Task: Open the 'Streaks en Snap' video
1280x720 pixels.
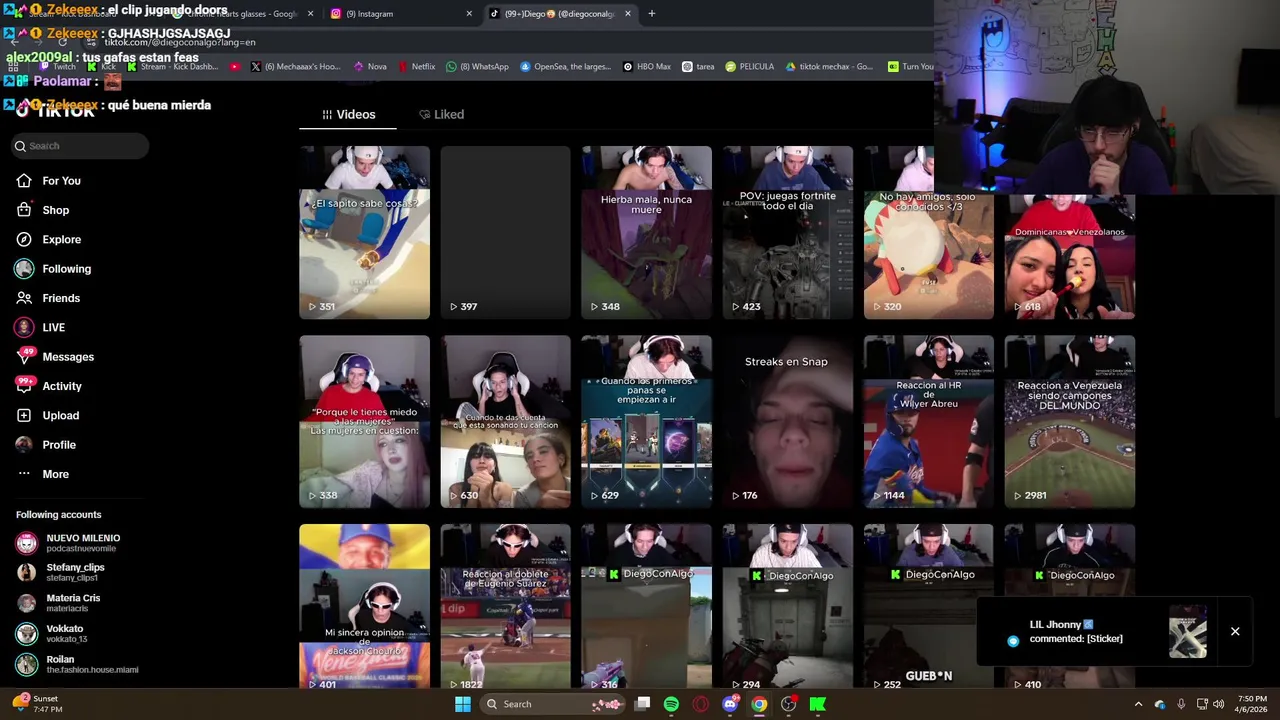Action: [x=787, y=422]
